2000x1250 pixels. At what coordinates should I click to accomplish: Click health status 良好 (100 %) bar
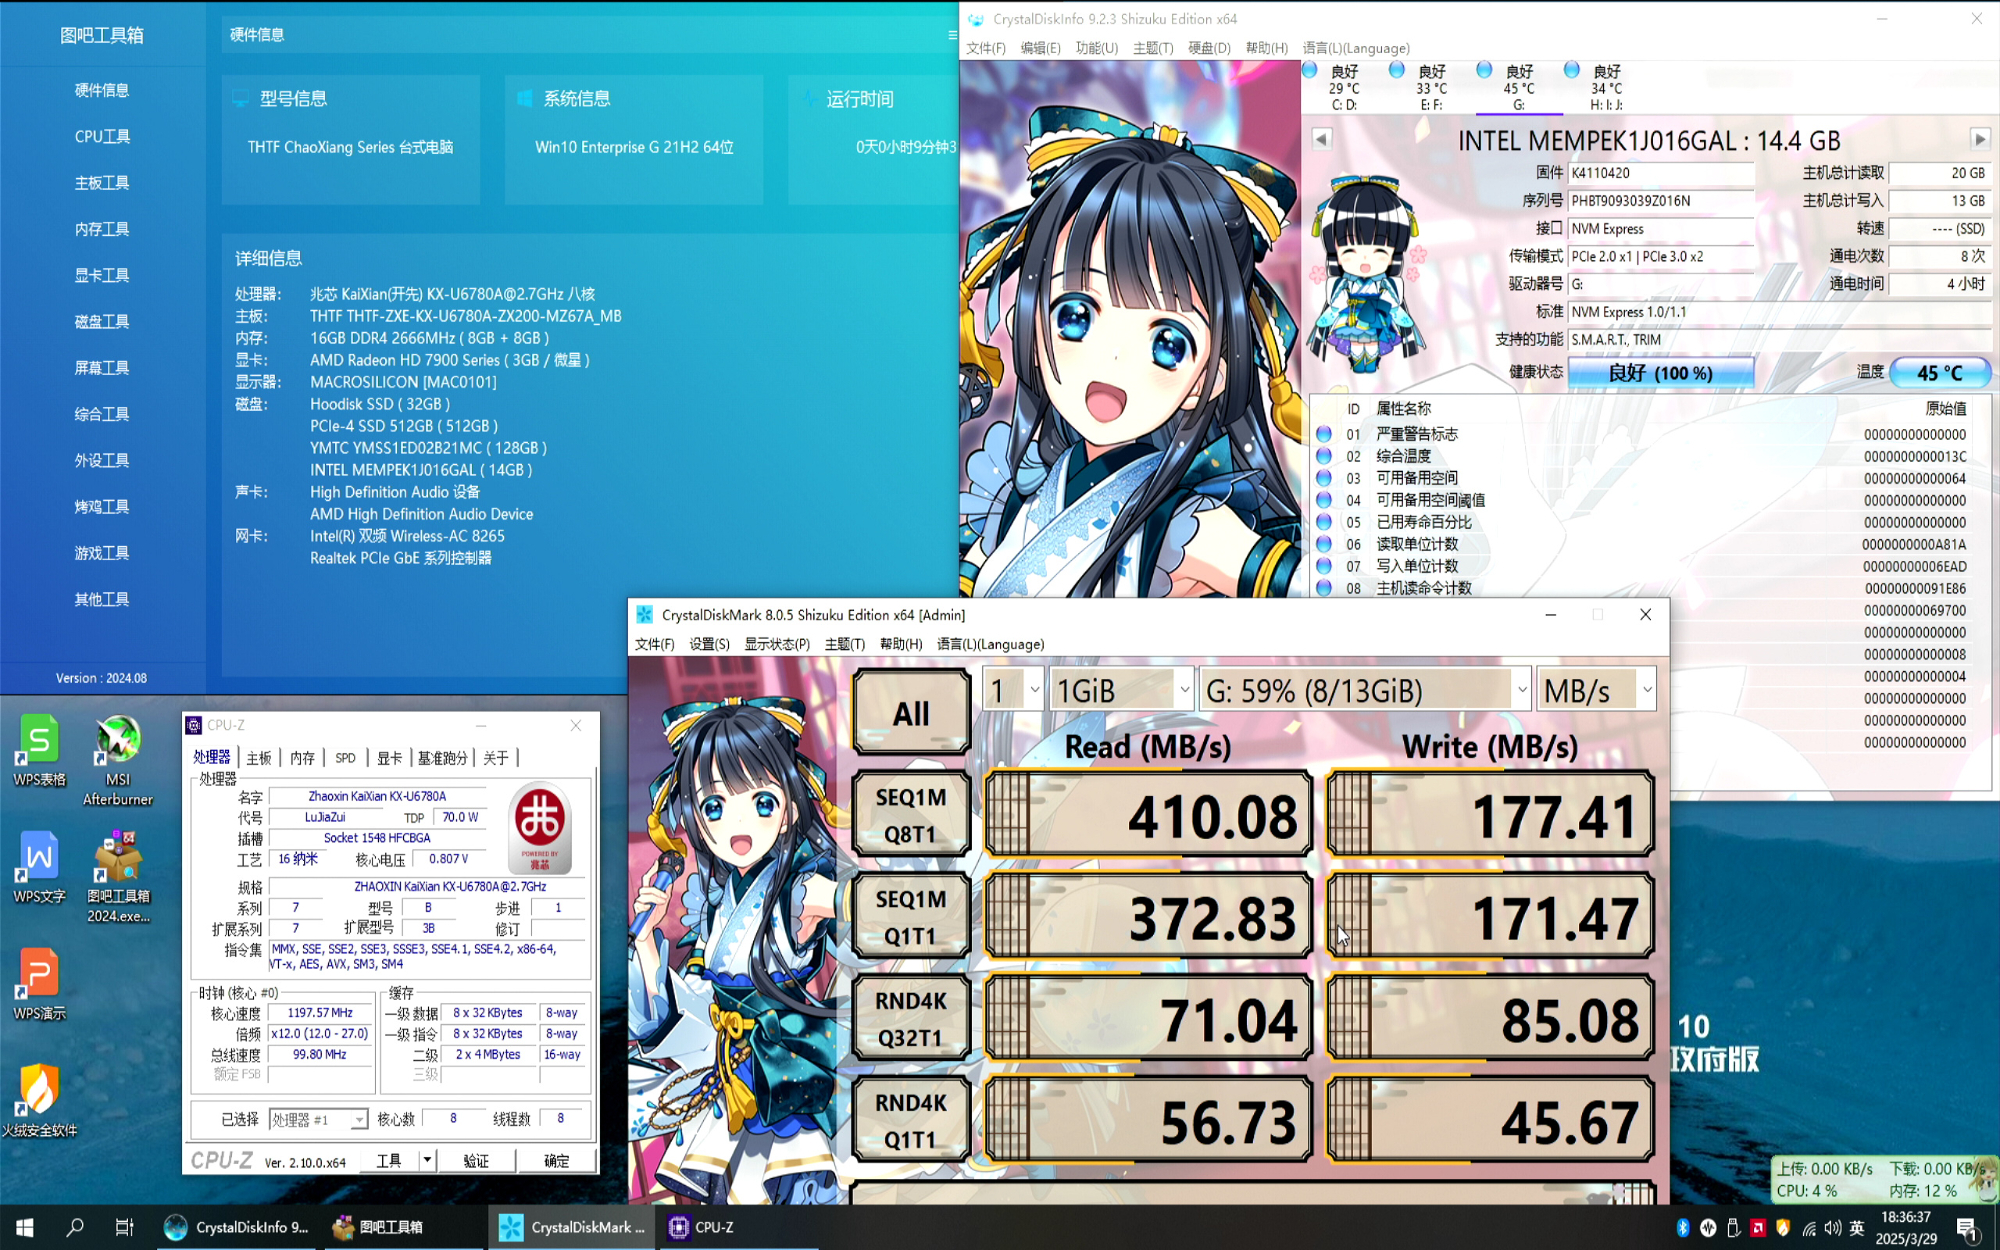(1660, 372)
